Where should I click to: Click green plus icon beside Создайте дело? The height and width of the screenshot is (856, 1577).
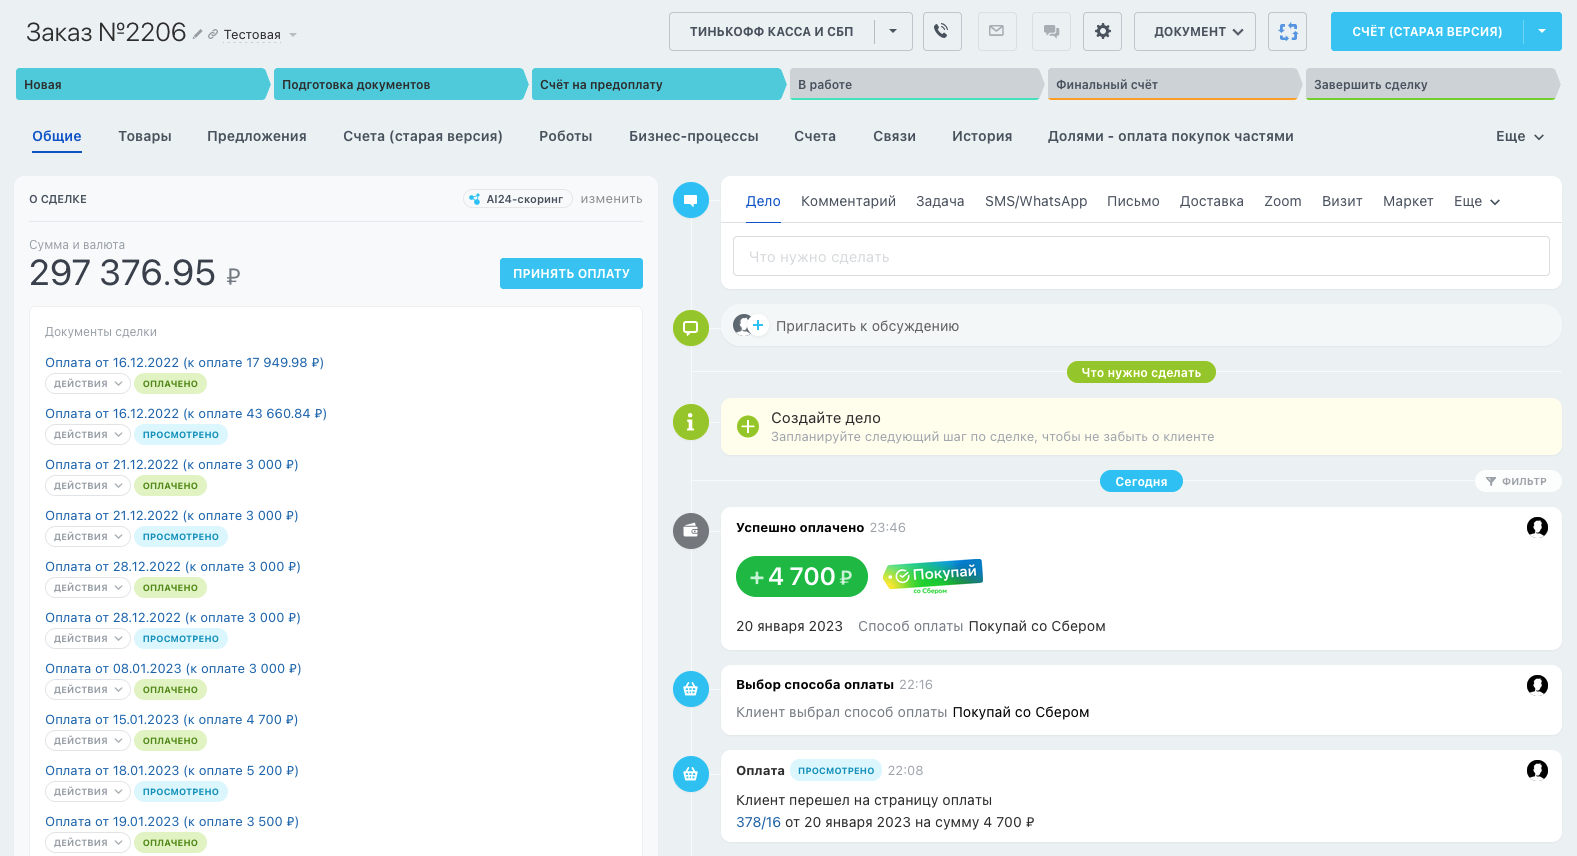(x=748, y=427)
